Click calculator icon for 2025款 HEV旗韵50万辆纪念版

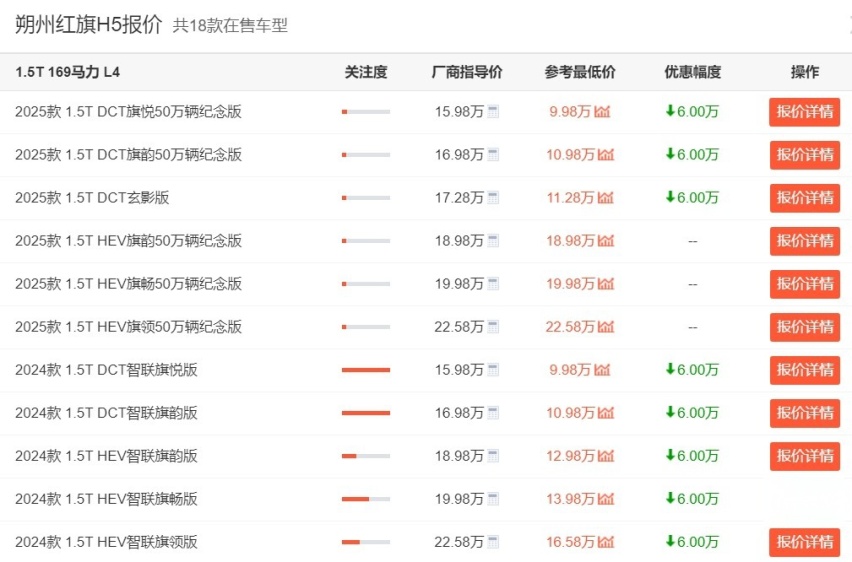click(493, 241)
